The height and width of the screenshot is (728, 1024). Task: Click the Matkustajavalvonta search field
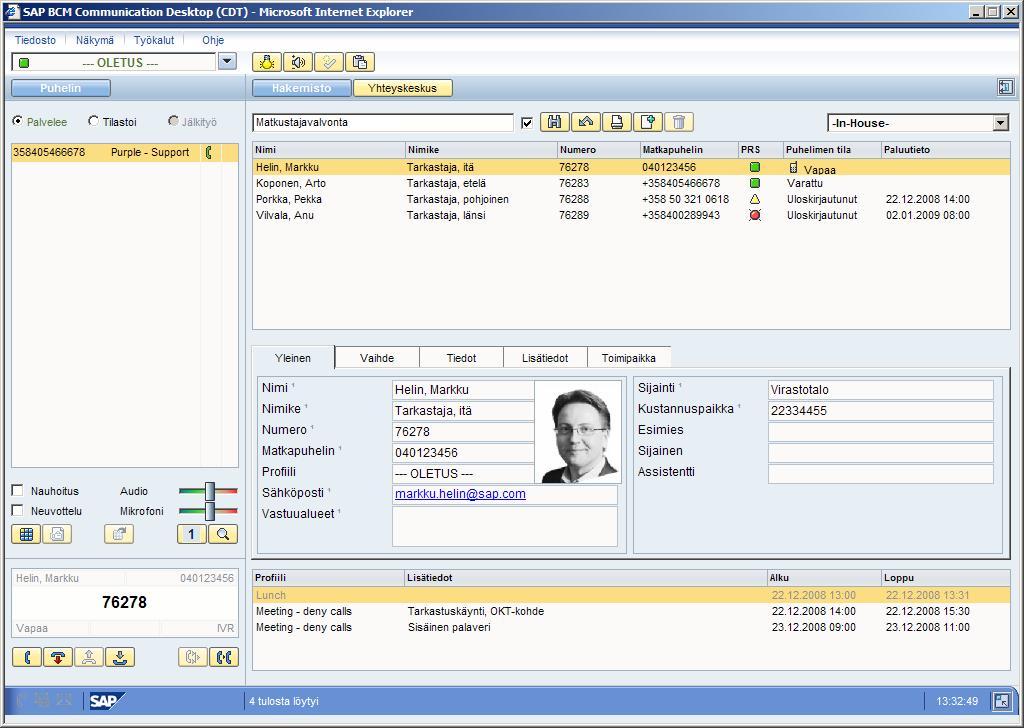coord(383,123)
